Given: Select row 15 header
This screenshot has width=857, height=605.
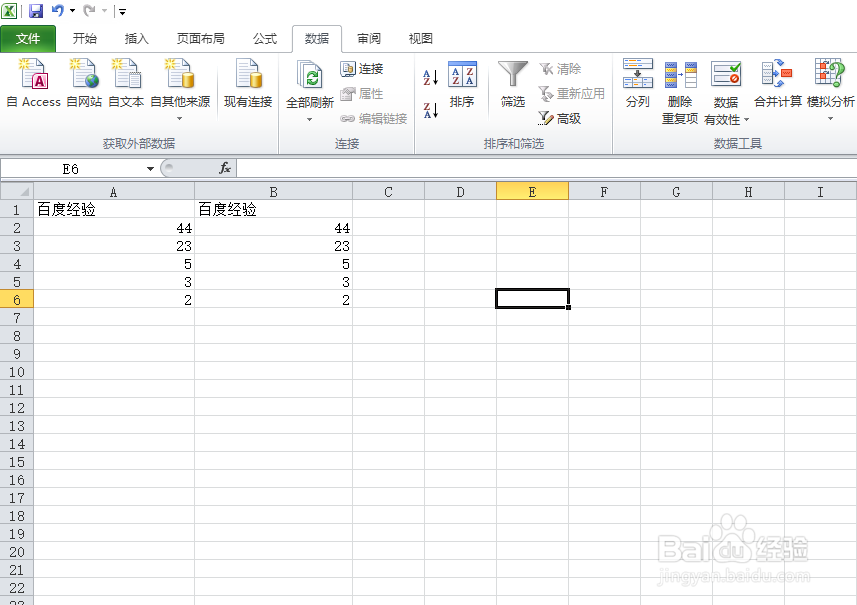Looking at the screenshot, I should [16, 462].
